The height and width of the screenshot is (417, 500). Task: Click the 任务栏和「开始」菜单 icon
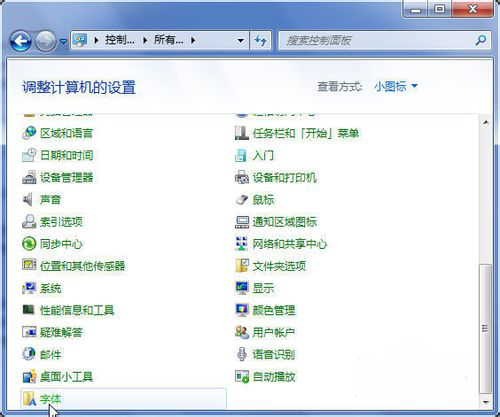242,133
